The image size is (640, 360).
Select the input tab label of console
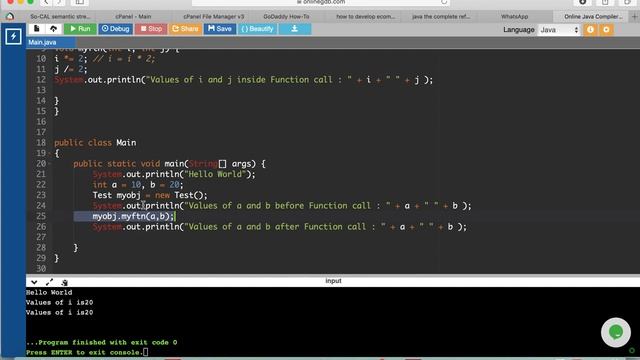[x=333, y=281]
